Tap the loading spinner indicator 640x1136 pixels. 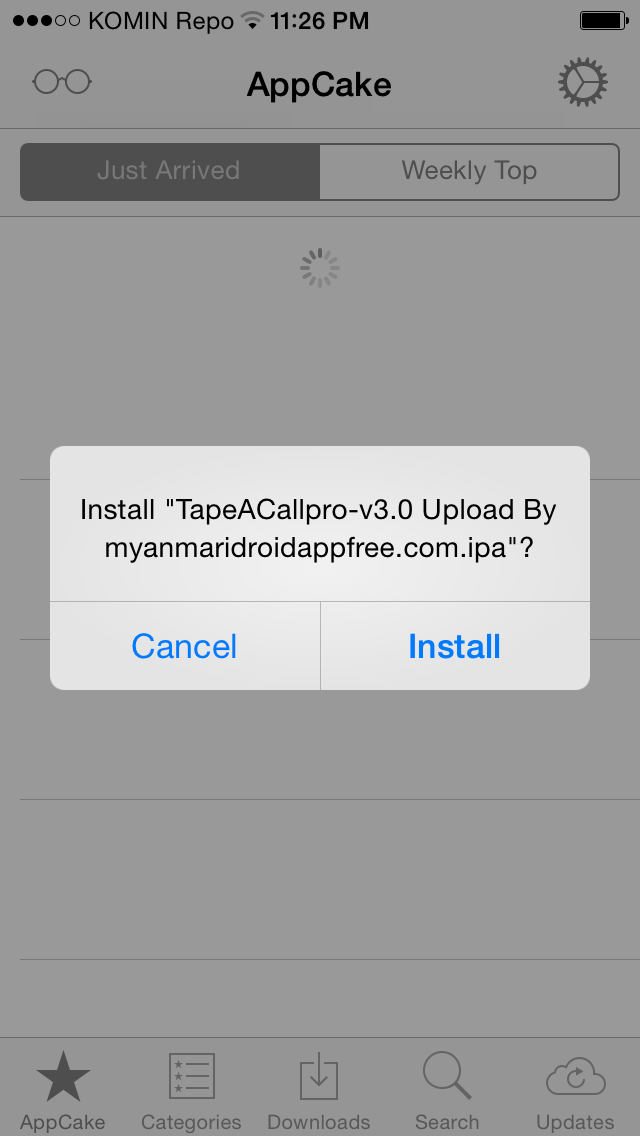pos(320,269)
